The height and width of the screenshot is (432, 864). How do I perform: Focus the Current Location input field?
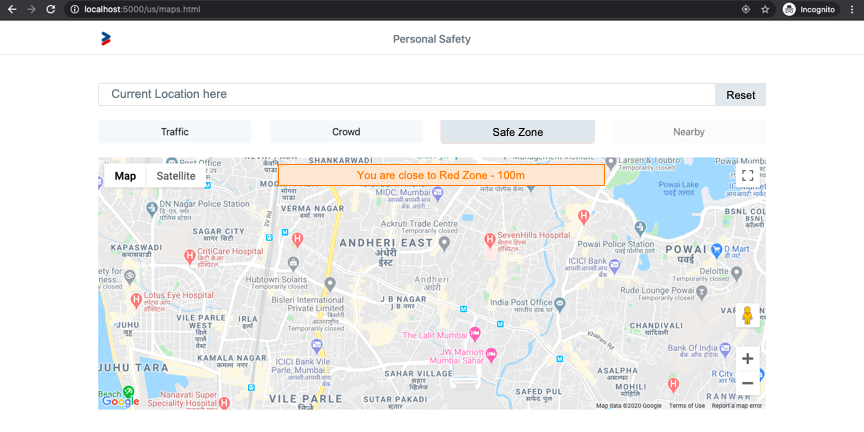tap(407, 94)
